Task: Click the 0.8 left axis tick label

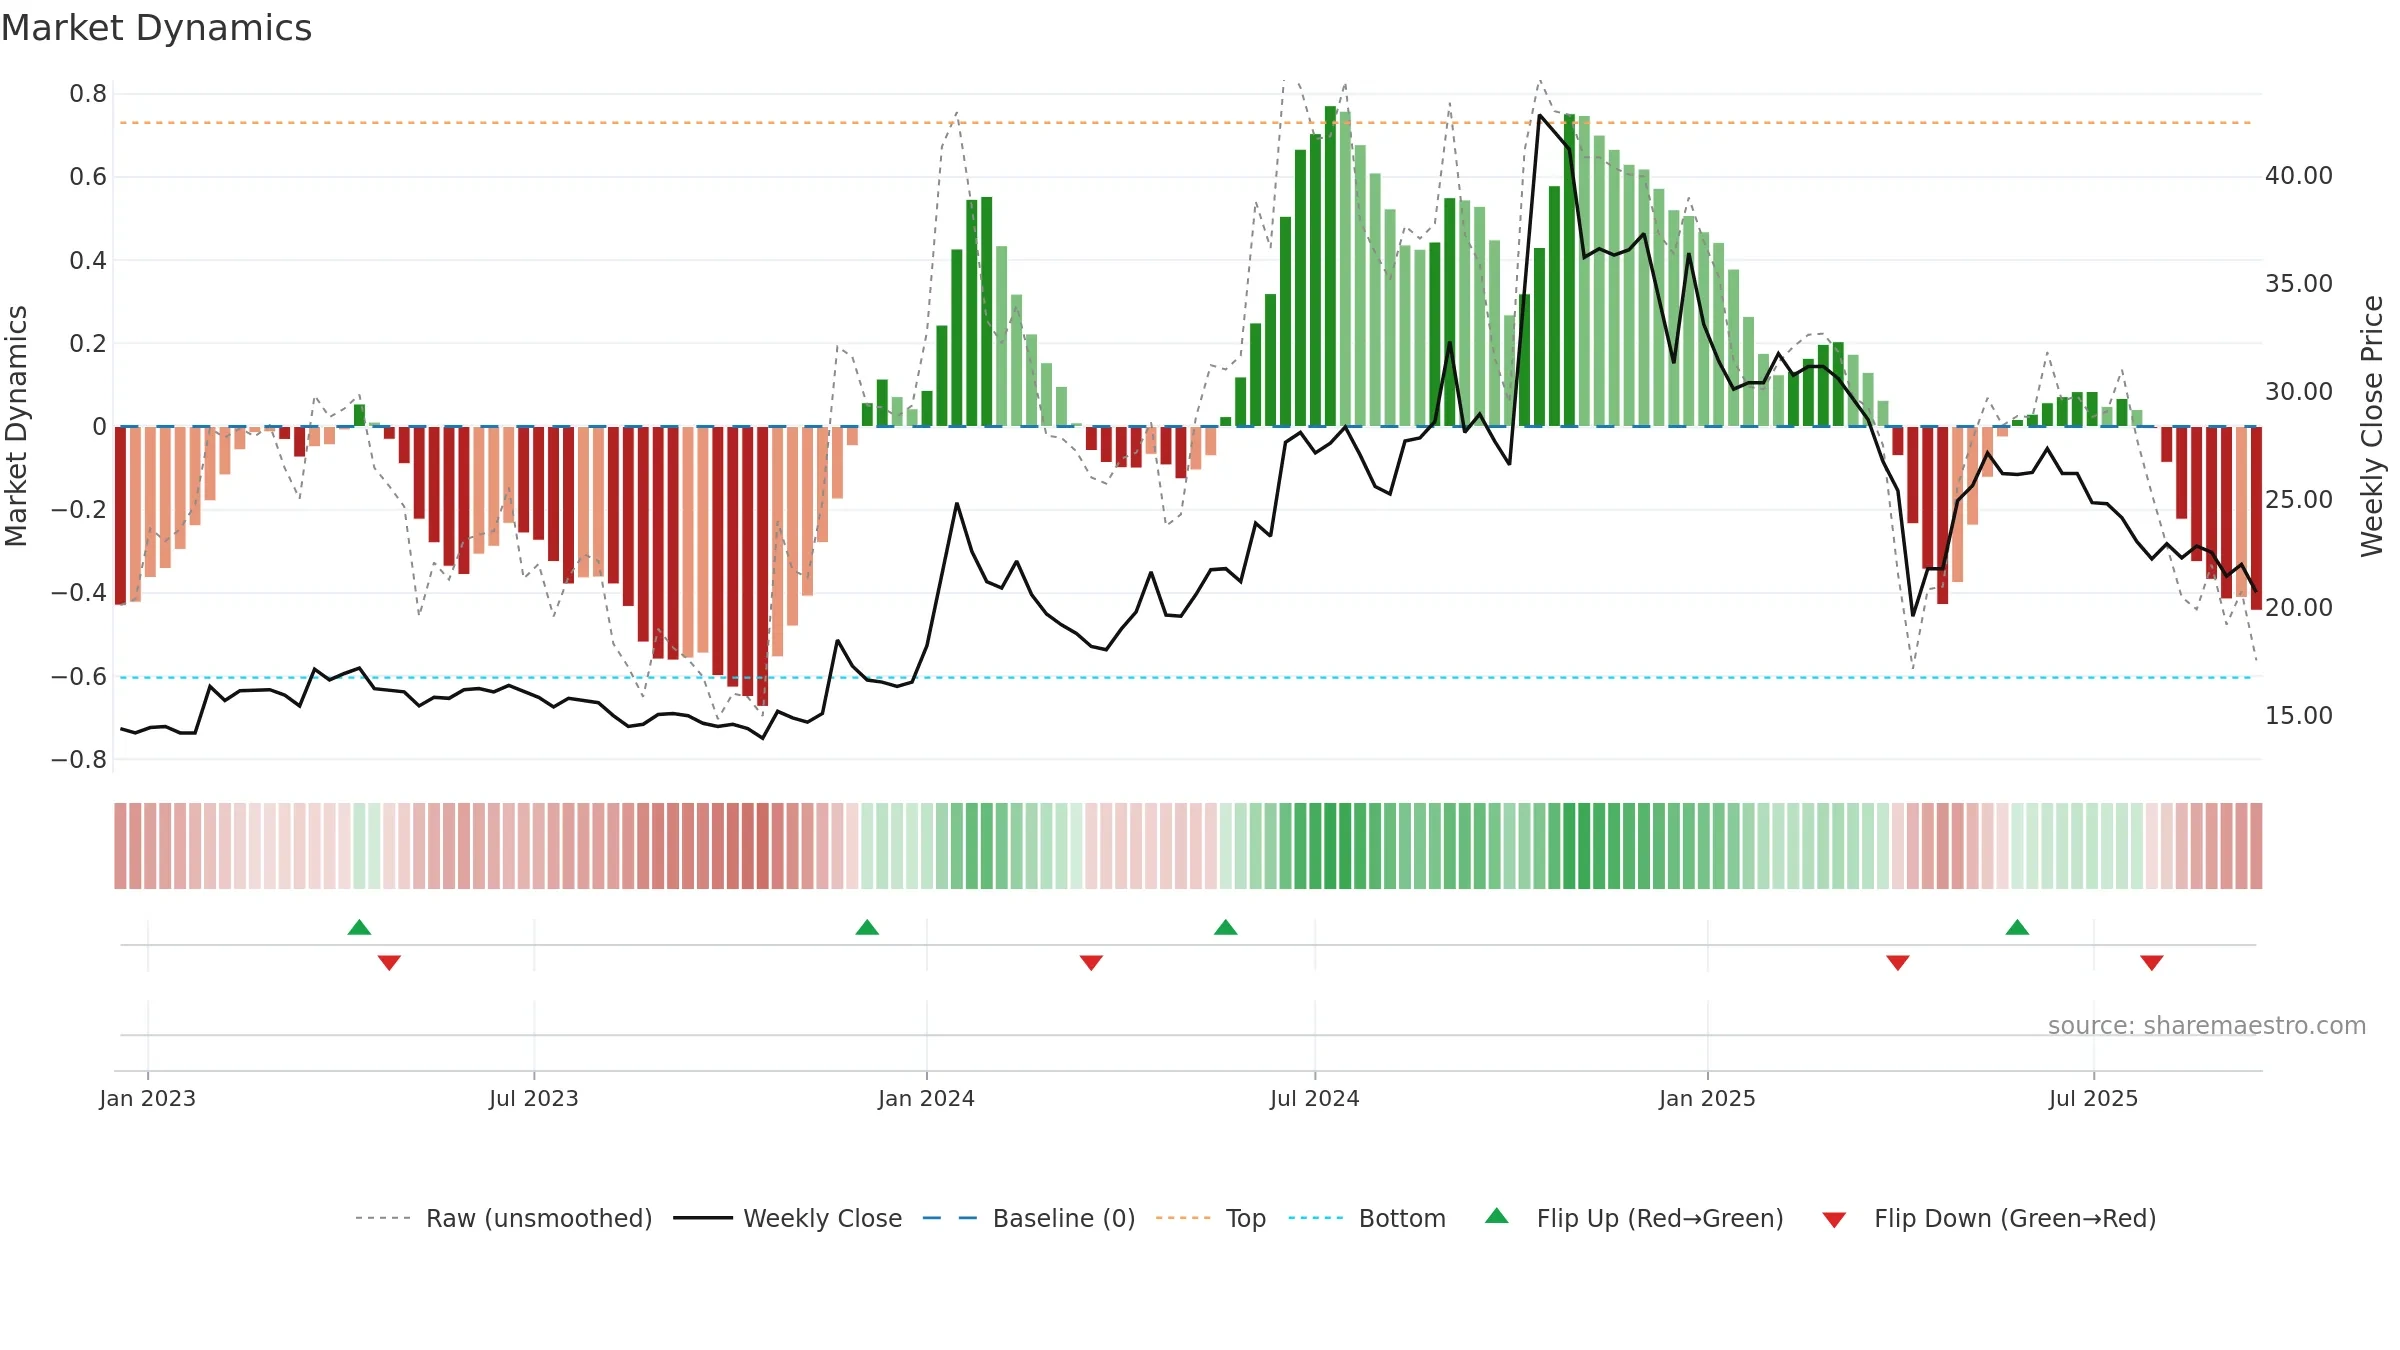Action: point(88,94)
